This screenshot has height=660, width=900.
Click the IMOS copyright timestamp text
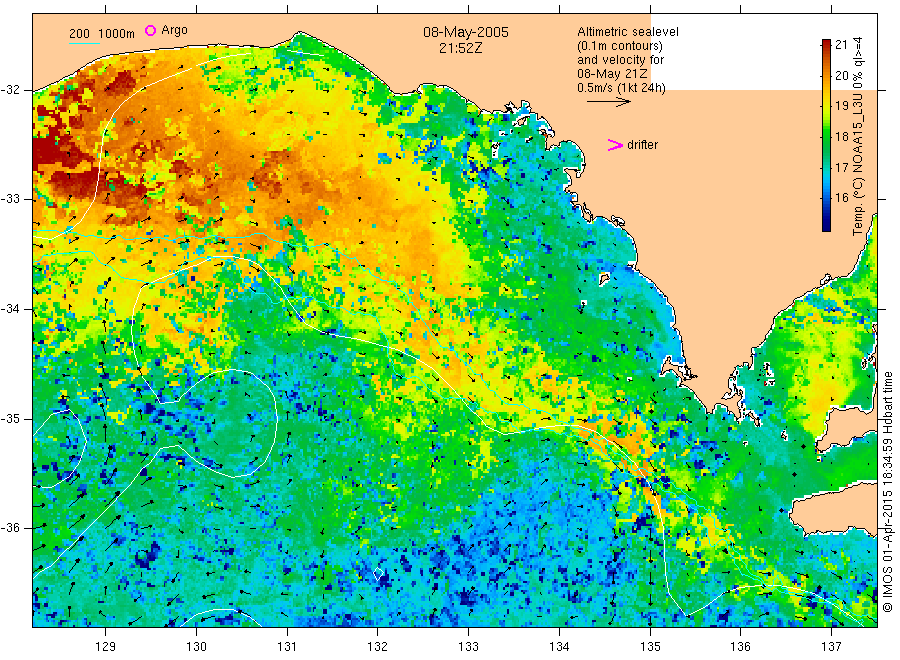[888, 491]
